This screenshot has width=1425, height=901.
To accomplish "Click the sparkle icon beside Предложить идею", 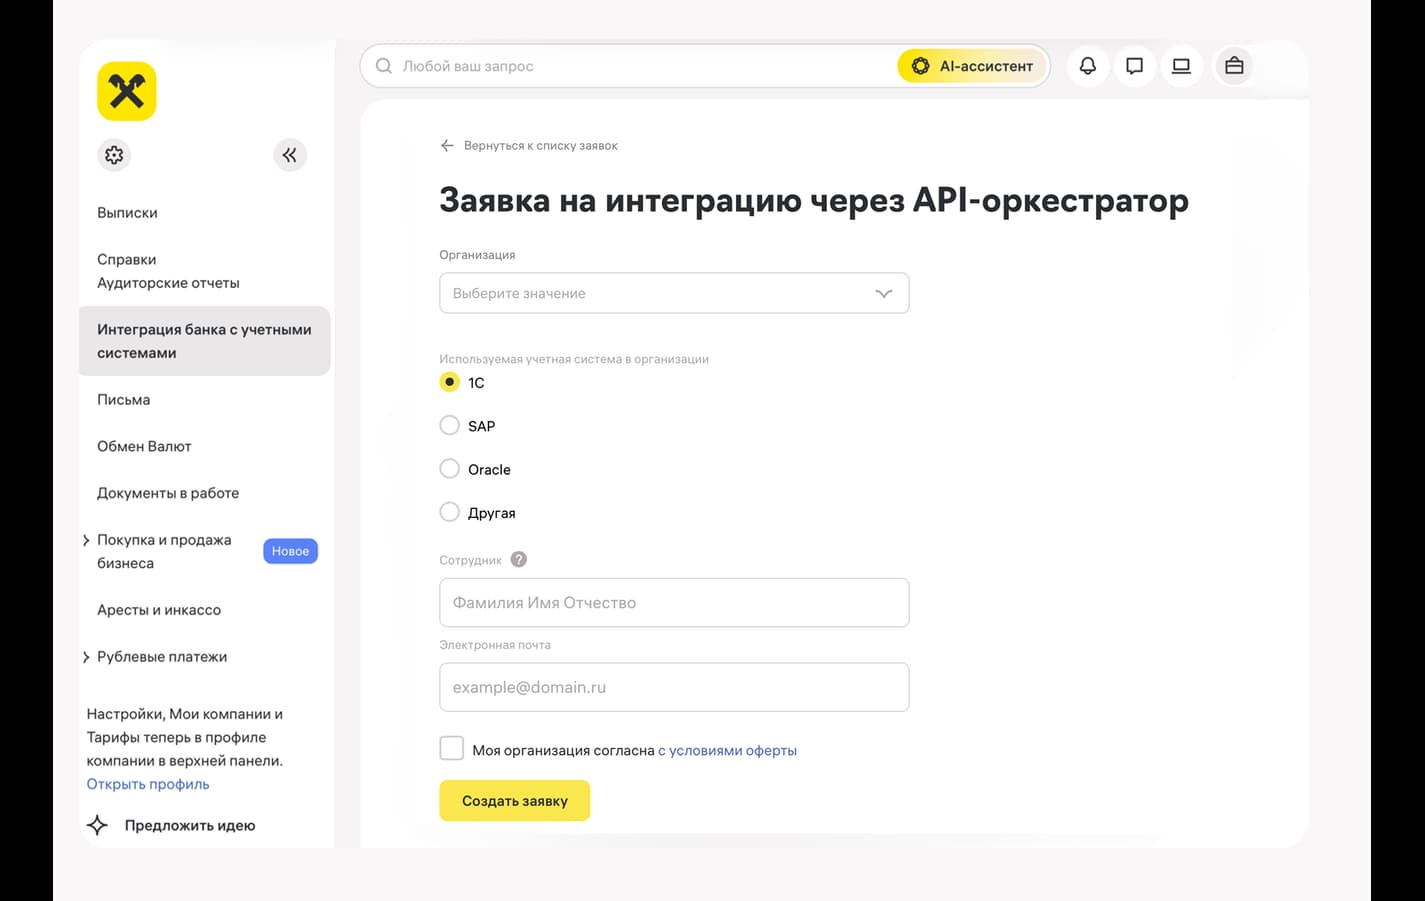I will [x=97, y=825].
